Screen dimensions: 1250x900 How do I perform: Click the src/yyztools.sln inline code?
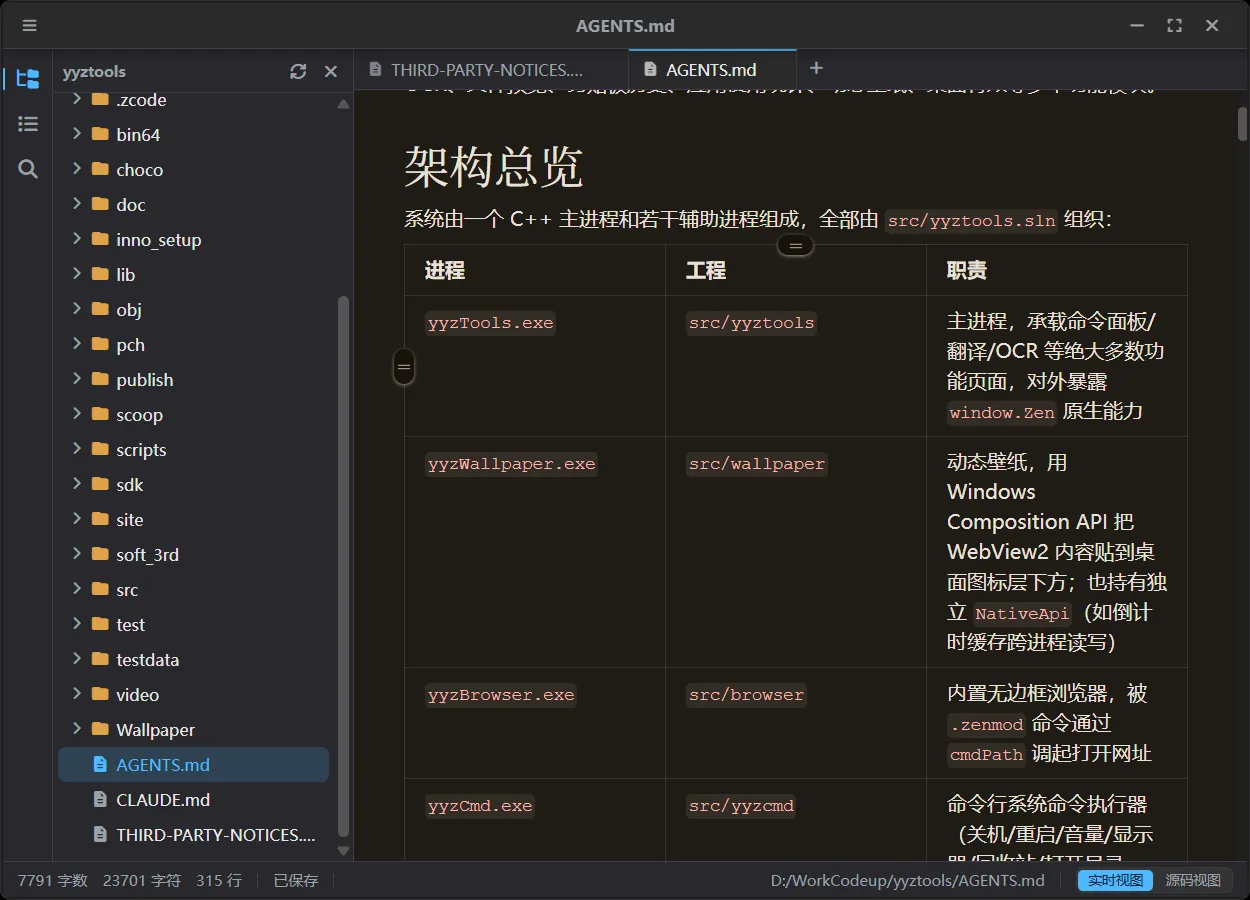(x=971, y=221)
